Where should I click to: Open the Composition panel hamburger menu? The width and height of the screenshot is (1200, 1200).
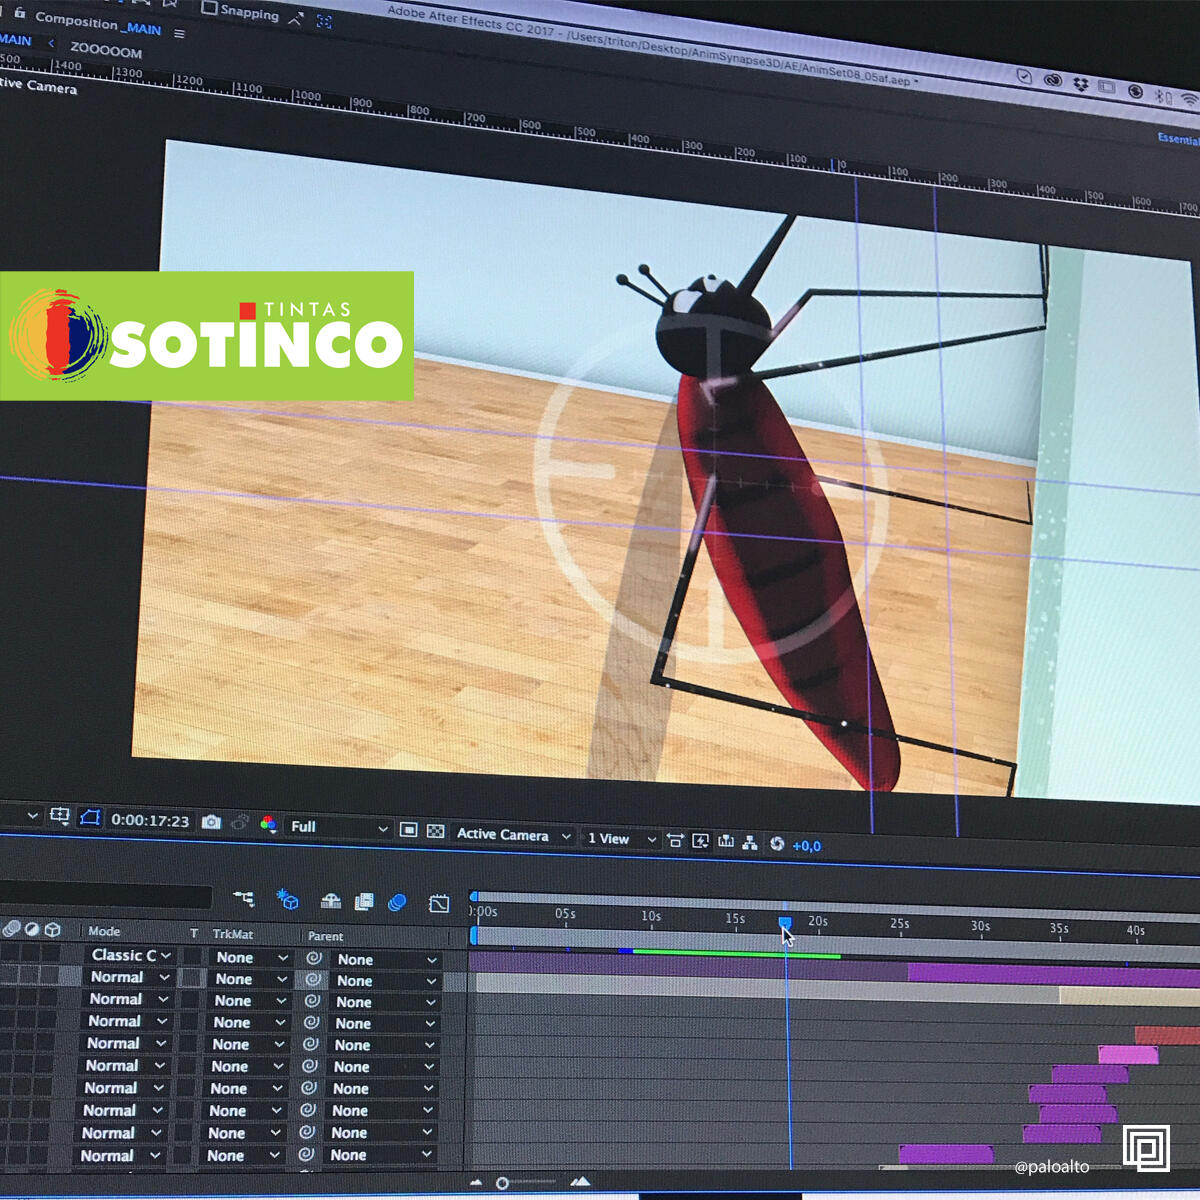coord(179,33)
